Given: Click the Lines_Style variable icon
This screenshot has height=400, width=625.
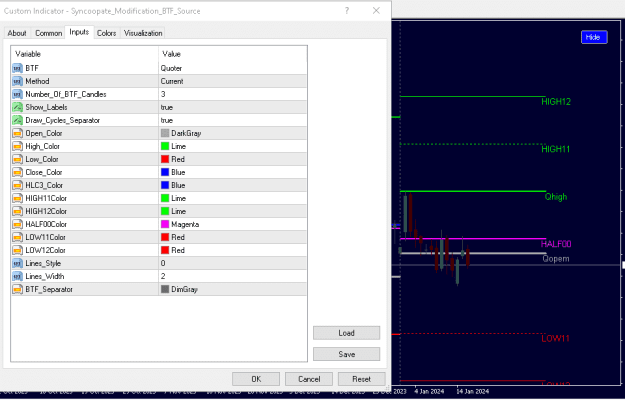Looking at the screenshot, I should tap(17, 263).
